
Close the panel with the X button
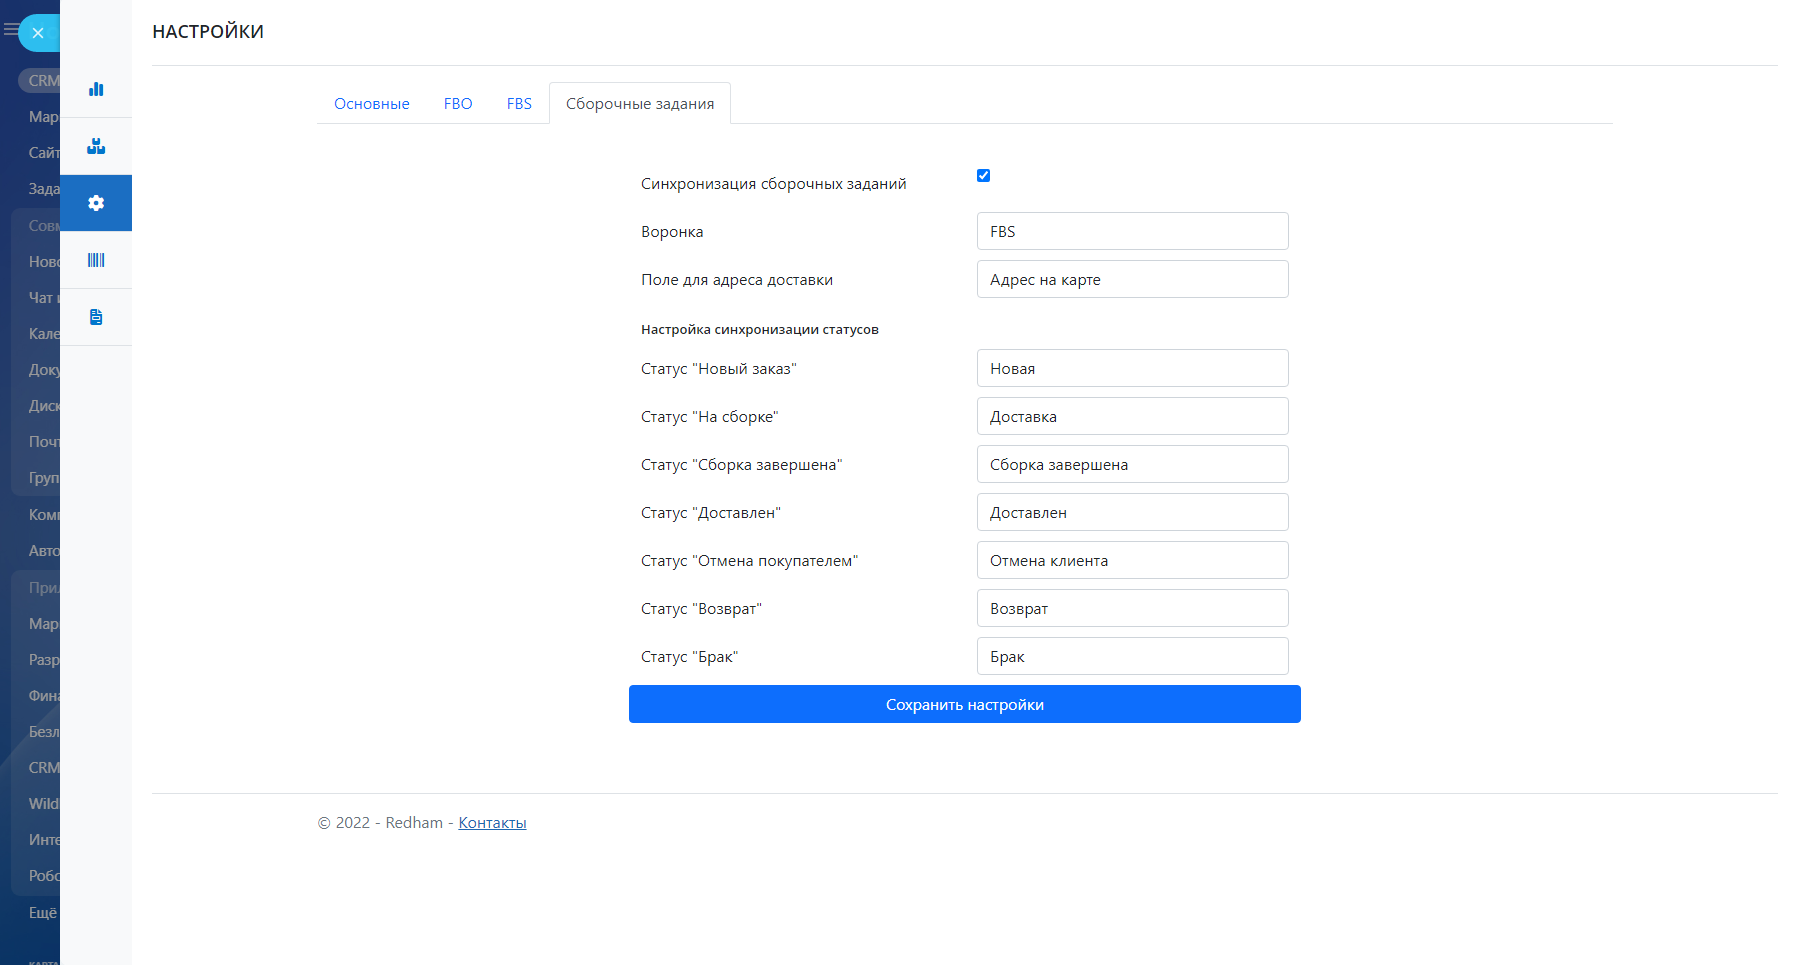[38, 33]
